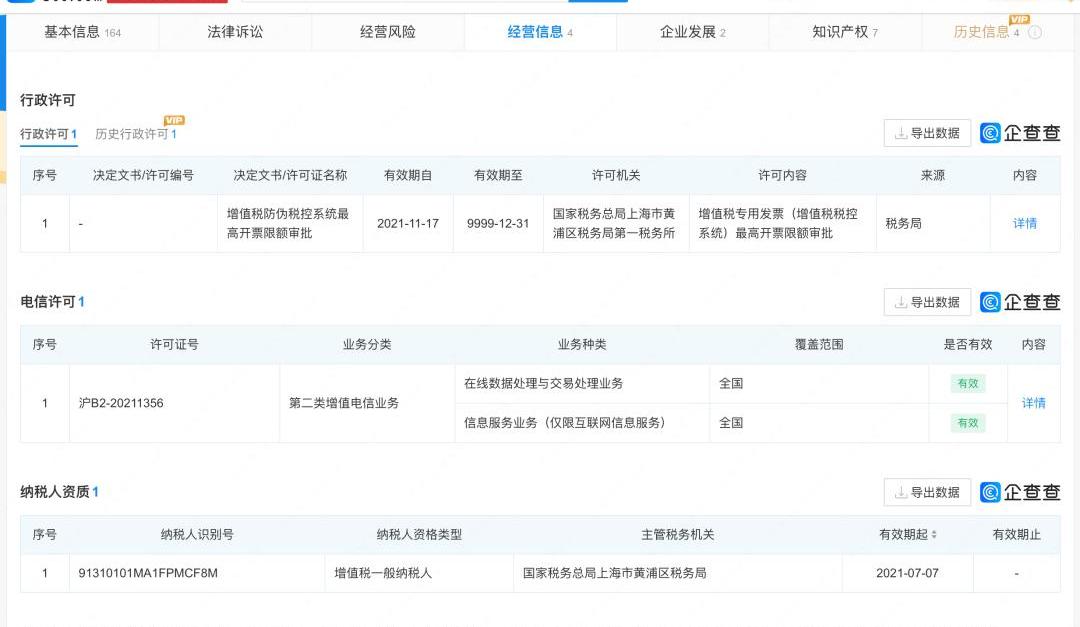The image size is (1080, 627).
Task: Export data for 行政许可 table
Action: [927, 133]
